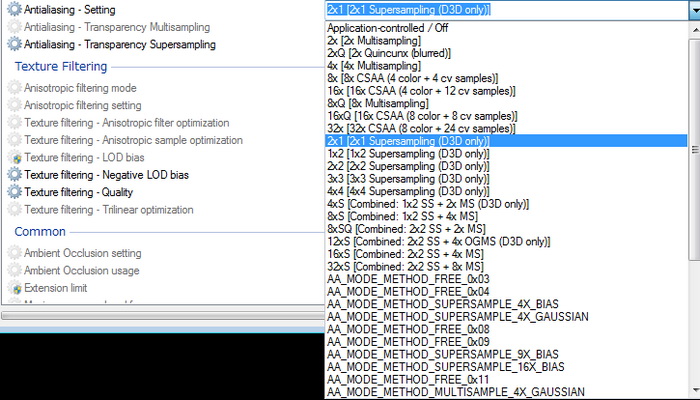Click the scroll-down arrow of dropdown list
The image size is (700, 400).
pos(695,389)
